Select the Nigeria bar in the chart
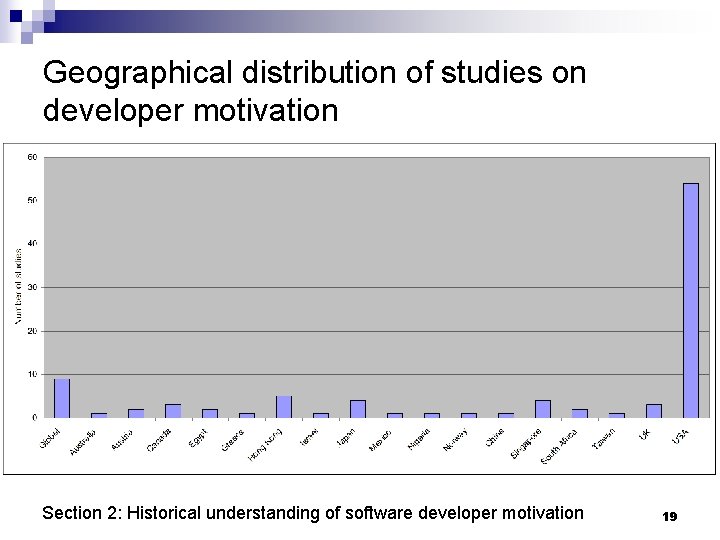Screen dimensions: 720x540 (x=432, y=416)
